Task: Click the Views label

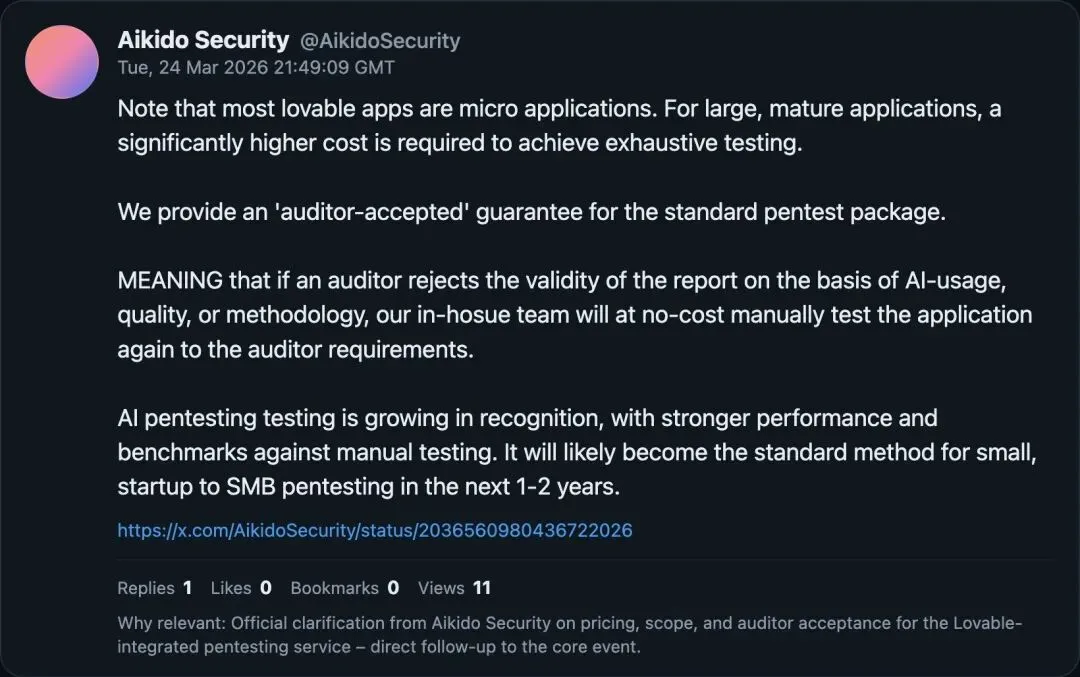Action: coord(441,588)
